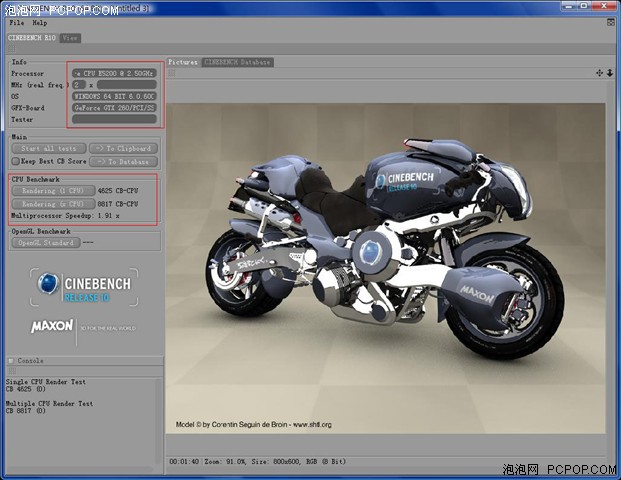The image size is (621, 480).
Task: Click the empty Tester field
Action: (114, 119)
